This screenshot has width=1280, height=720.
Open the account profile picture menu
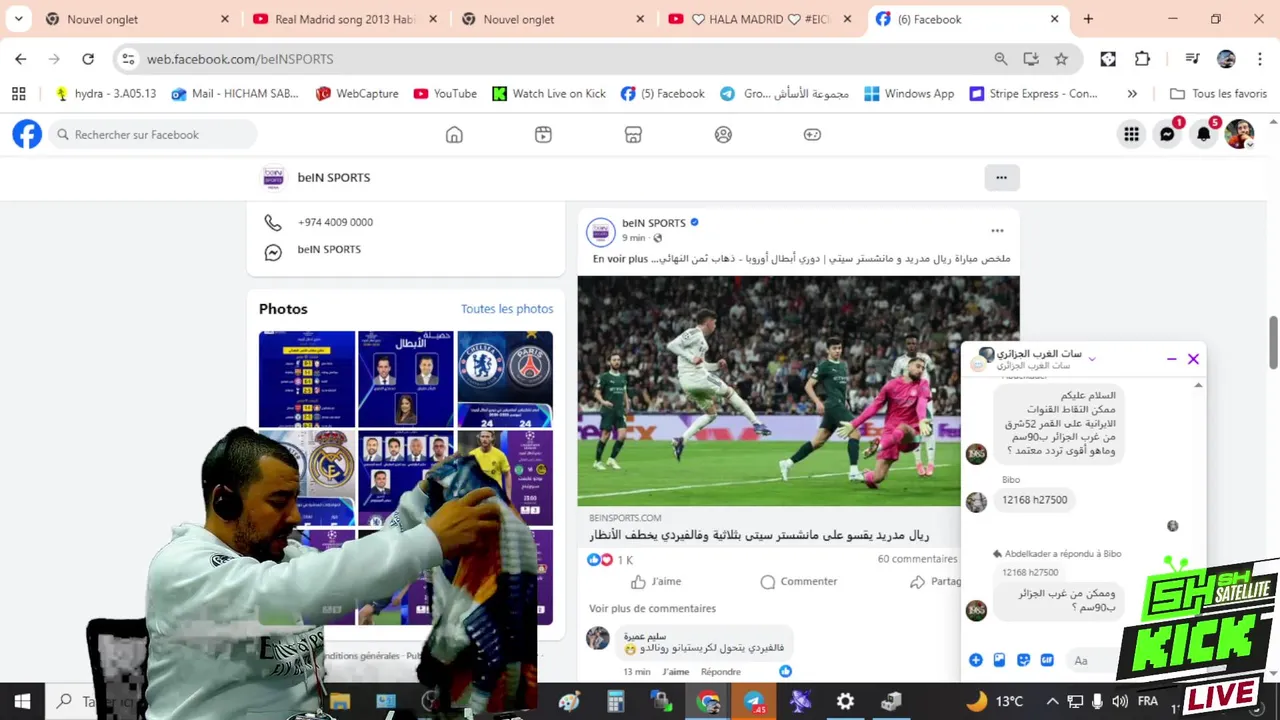coord(1239,134)
